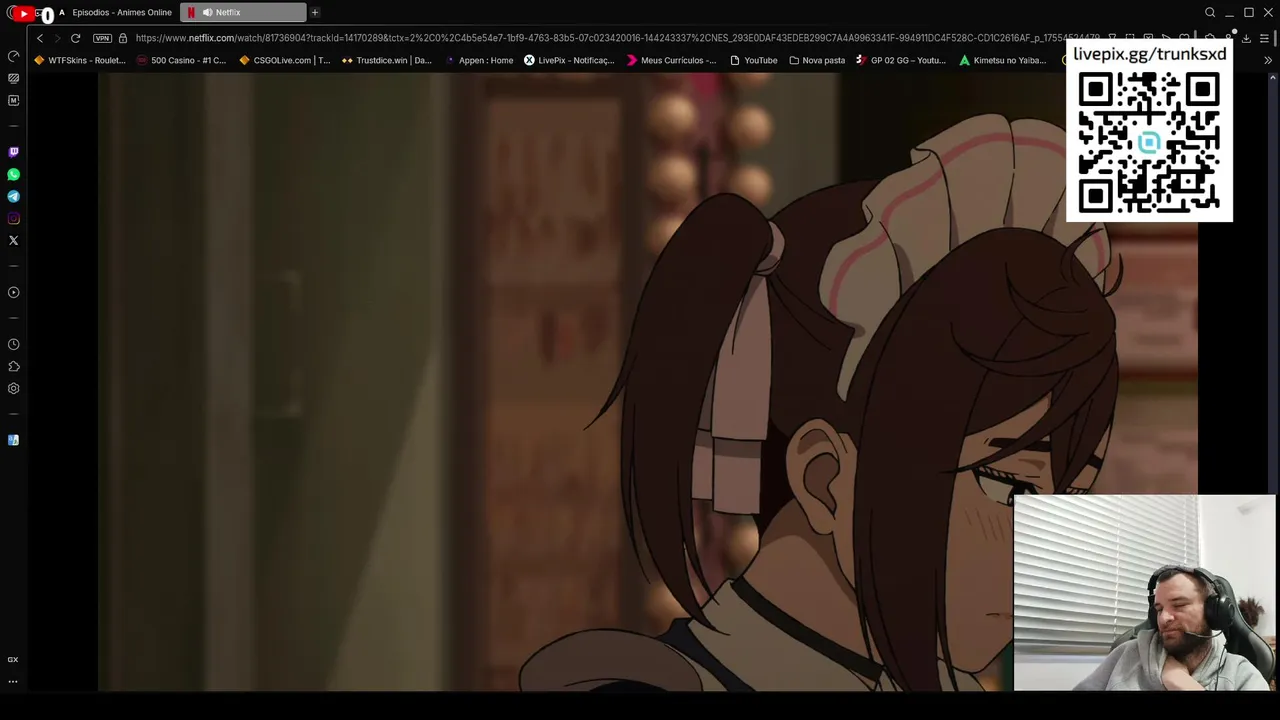Open the browser Easy Setup menu icon
1280x720 pixels.
[x=1265, y=38]
